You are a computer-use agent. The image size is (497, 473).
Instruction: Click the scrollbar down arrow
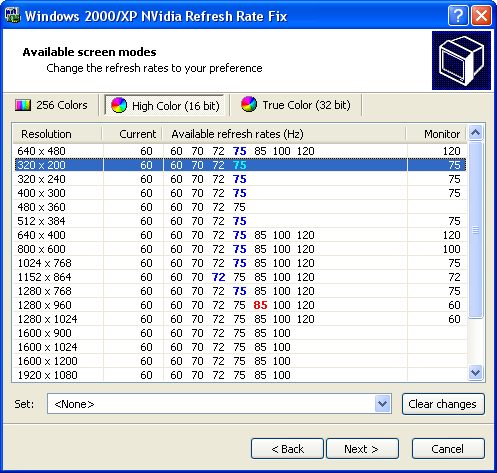(475, 372)
